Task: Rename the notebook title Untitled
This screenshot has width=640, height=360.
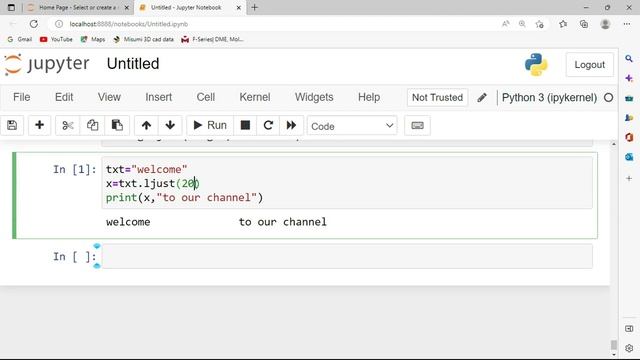Action: pos(133,64)
